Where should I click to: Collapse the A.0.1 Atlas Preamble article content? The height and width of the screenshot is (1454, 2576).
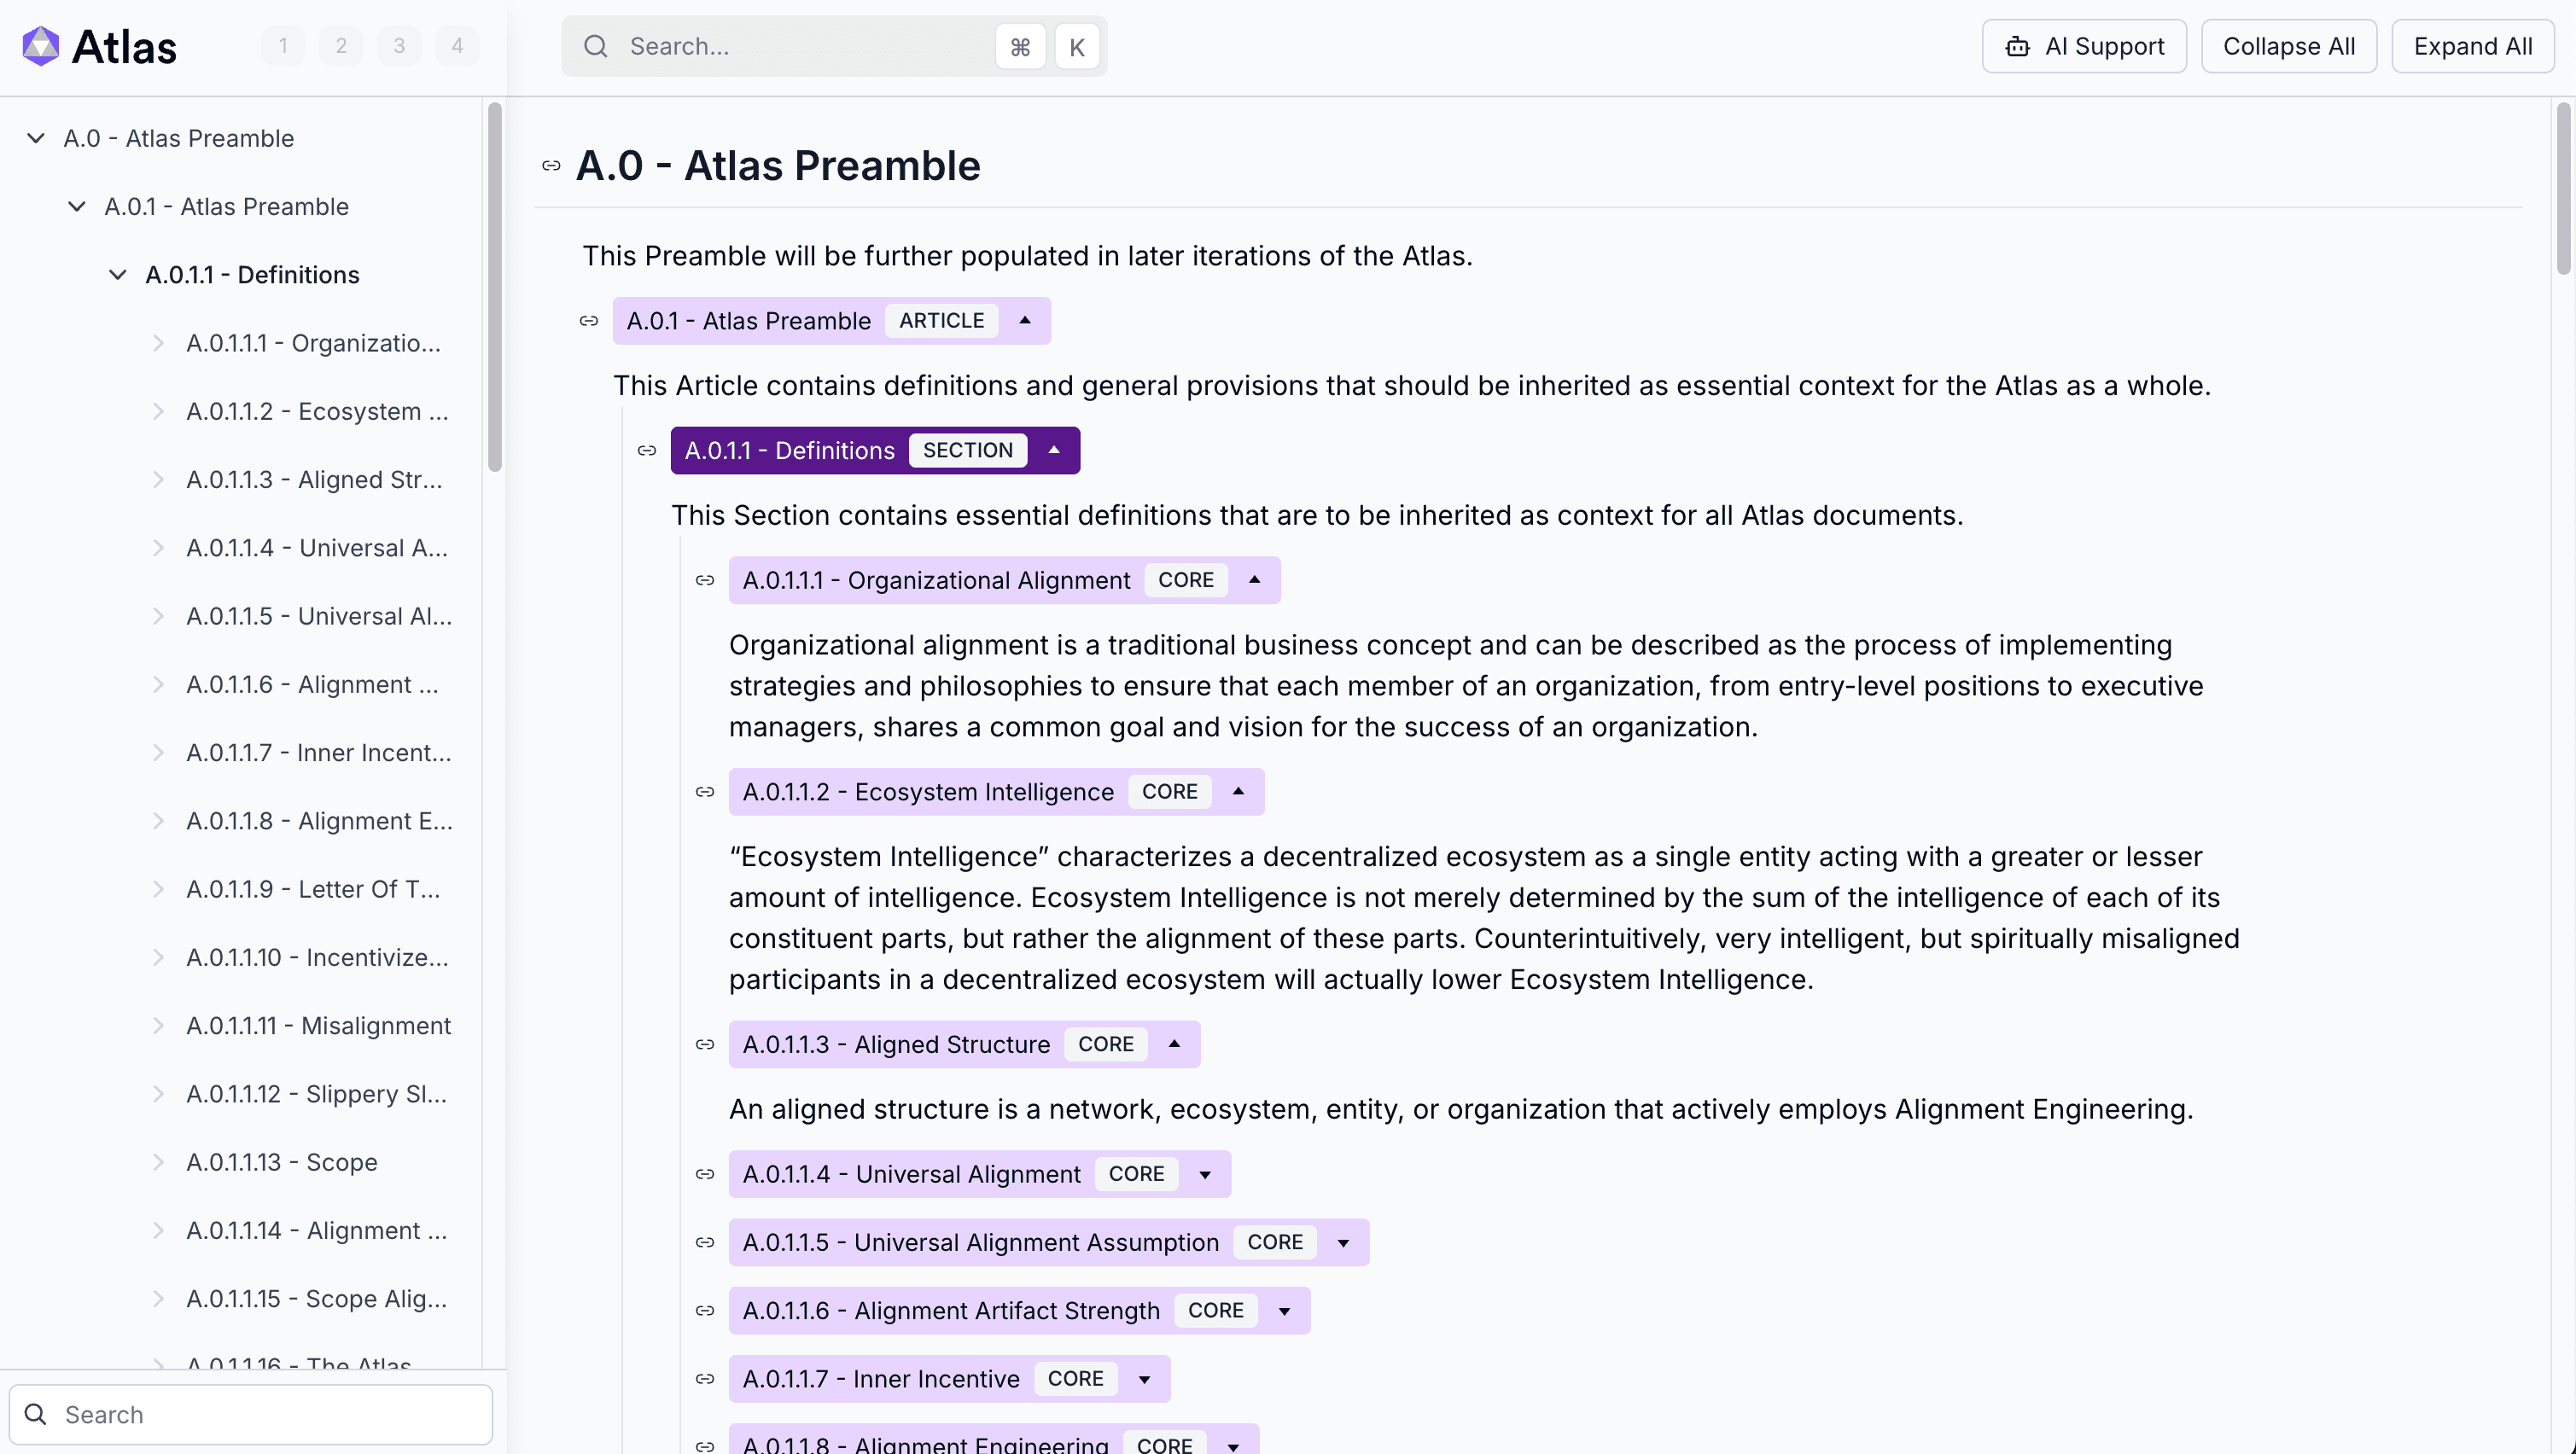(x=1025, y=320)
